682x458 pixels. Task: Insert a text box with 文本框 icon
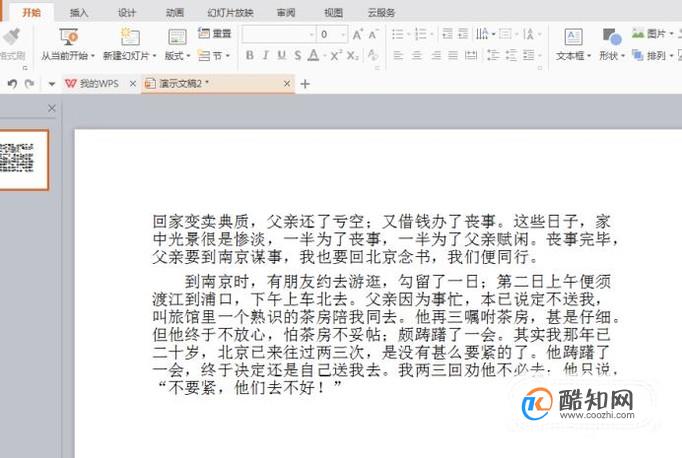[573, 37]
